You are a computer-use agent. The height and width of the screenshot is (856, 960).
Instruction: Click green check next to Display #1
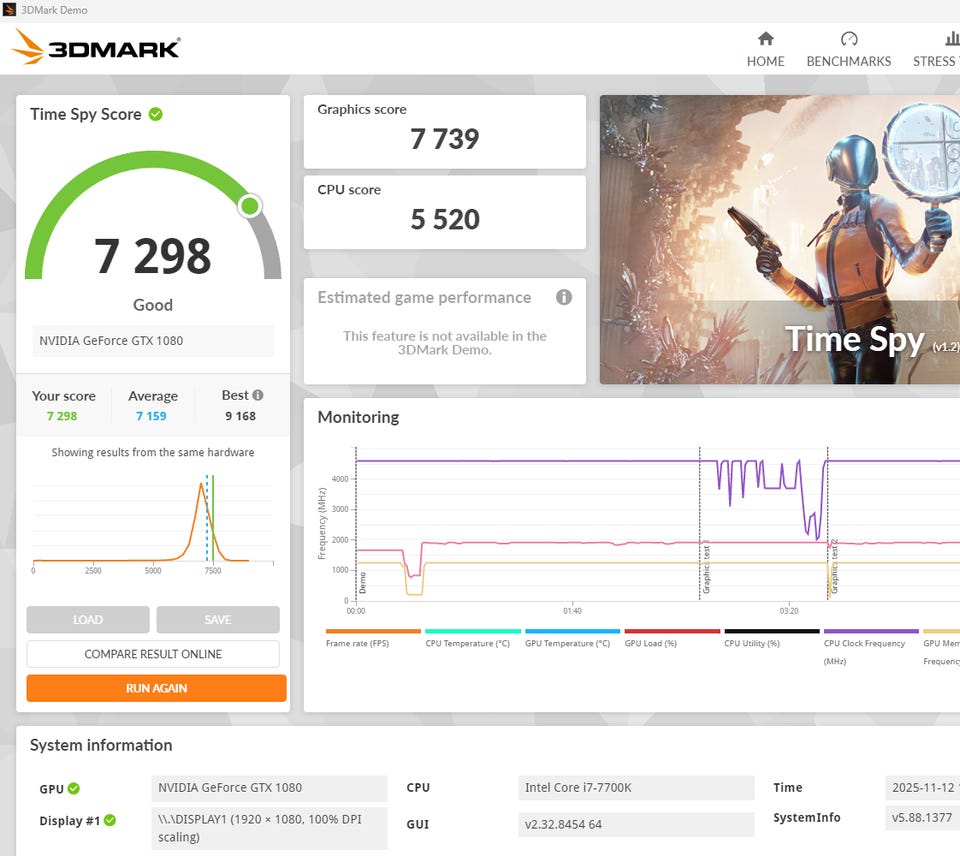click(x=110, y=820)
